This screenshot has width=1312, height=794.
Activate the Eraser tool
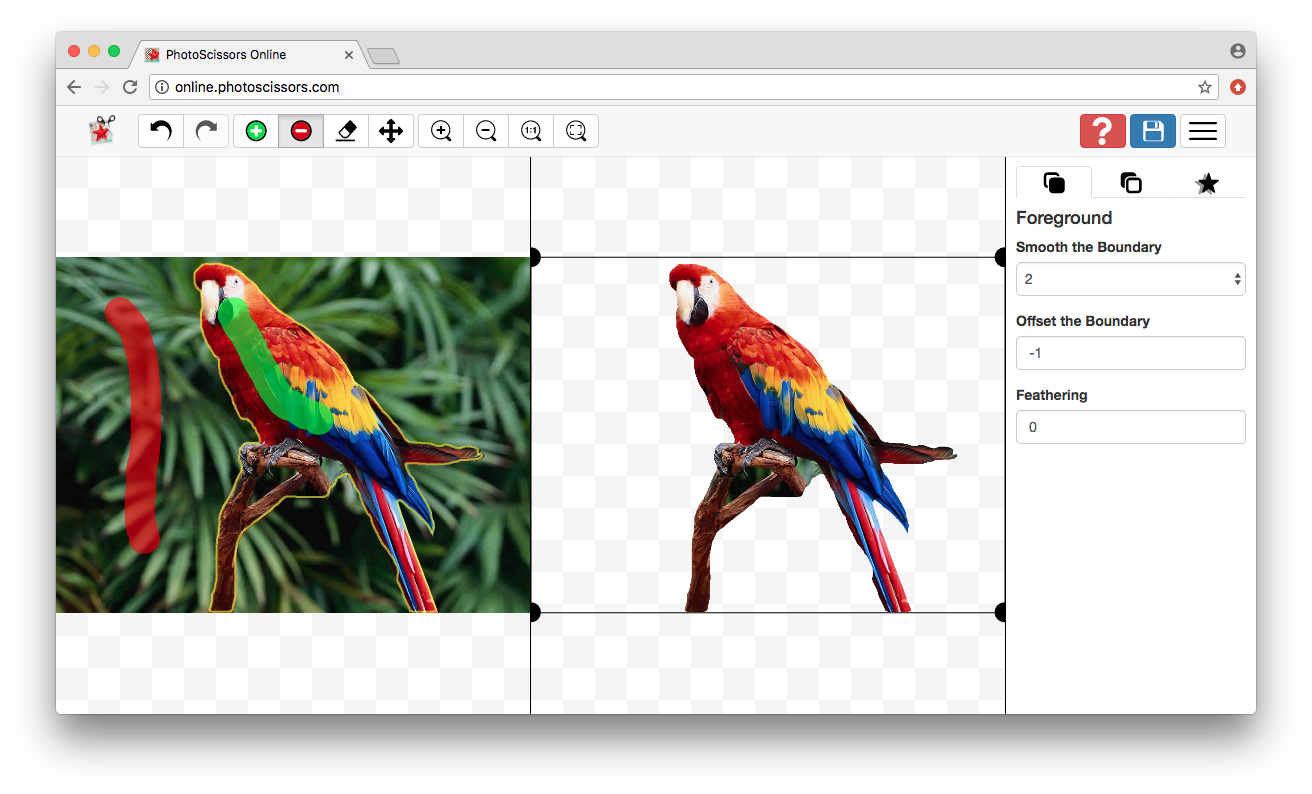[346, 131]
